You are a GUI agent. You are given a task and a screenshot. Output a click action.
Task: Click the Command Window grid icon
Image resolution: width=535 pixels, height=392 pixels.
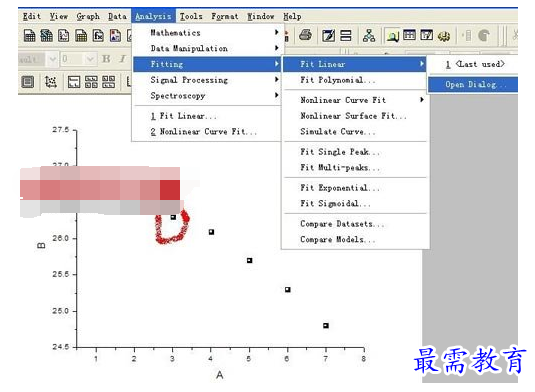click(409, 35)
